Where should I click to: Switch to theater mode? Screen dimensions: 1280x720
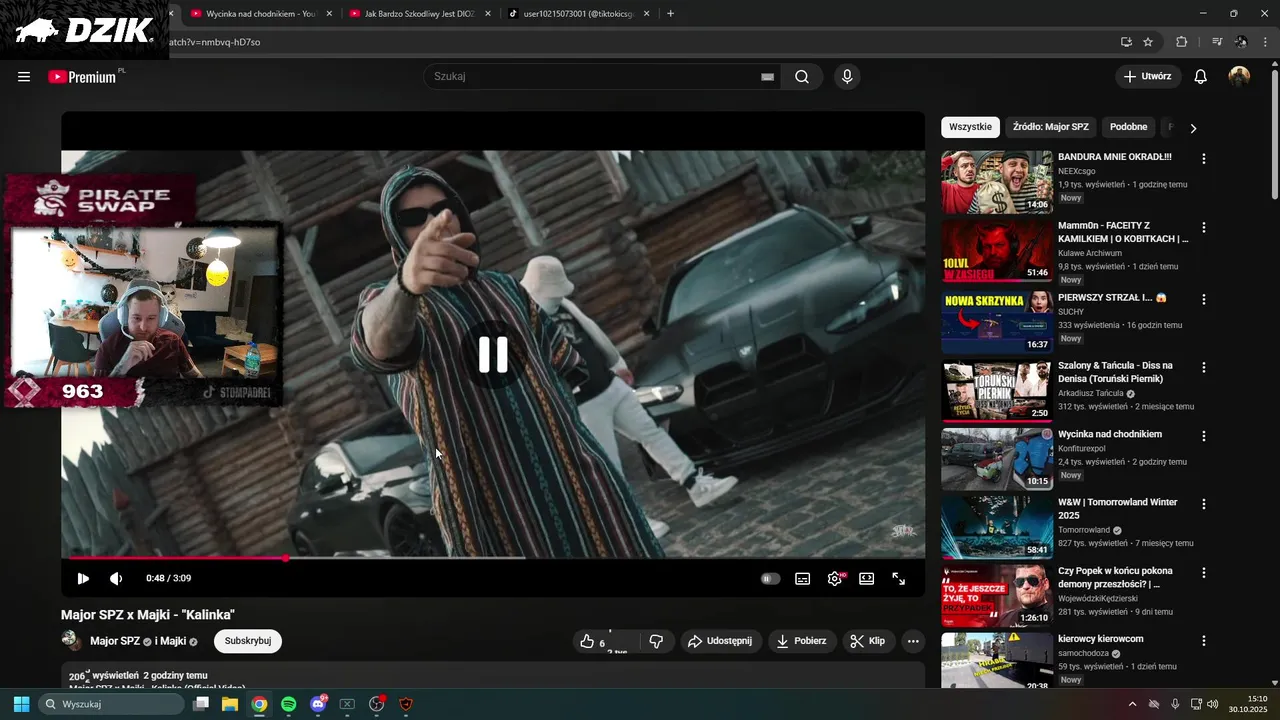tap(867, 578)
